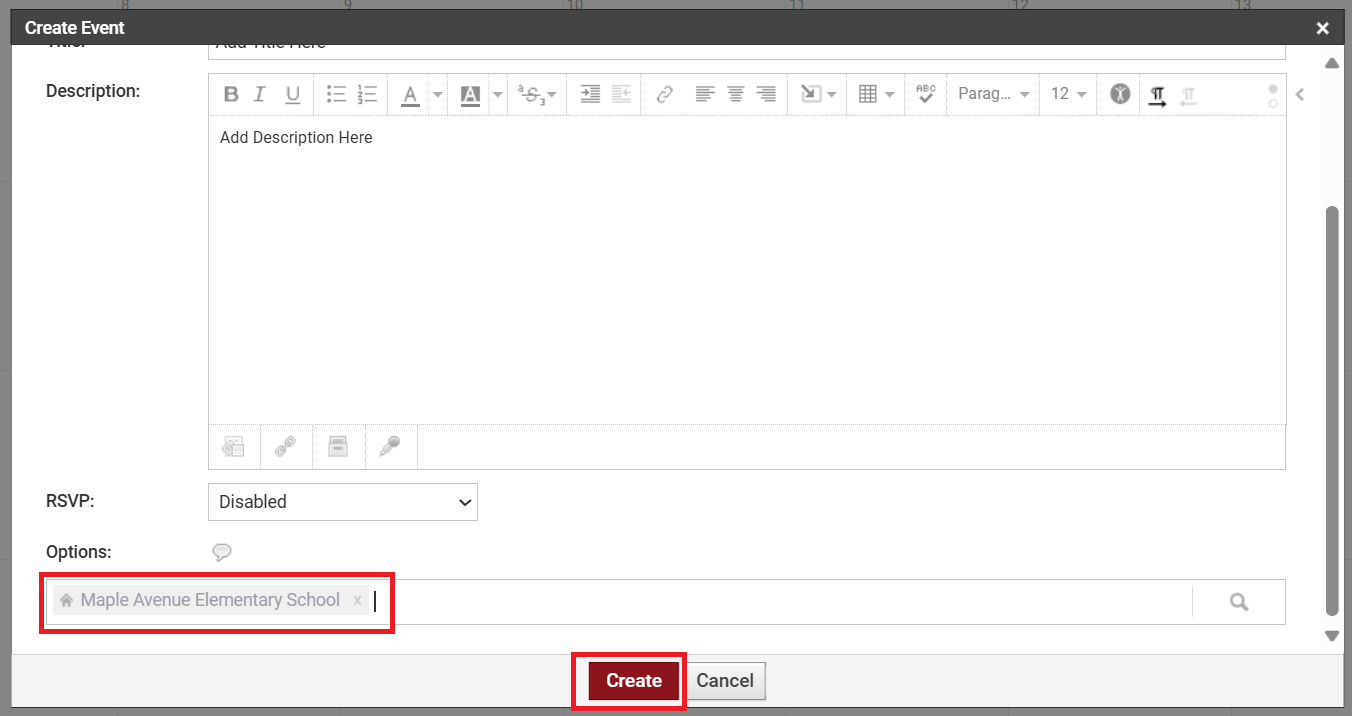Open the accessibility checker icon
This screenshot has width=1352, height=716.
coord(1120,94)
